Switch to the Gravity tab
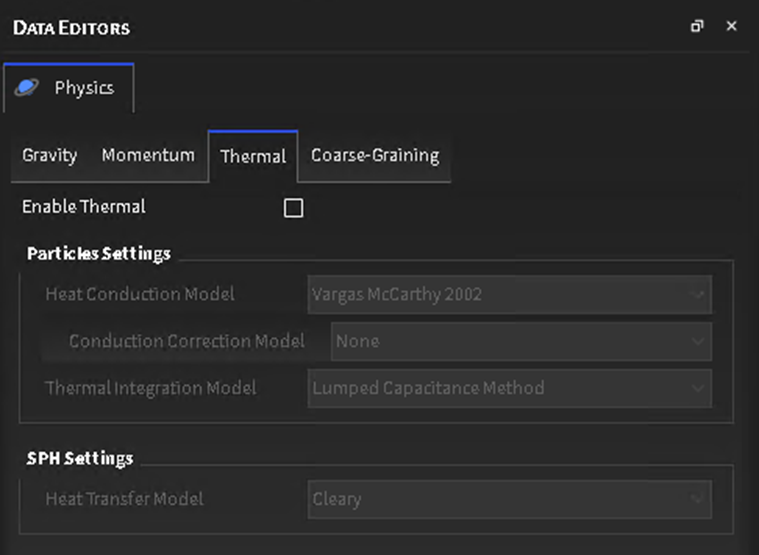The width and height of the screenshot is (759, 555). (x=49, y=155)
